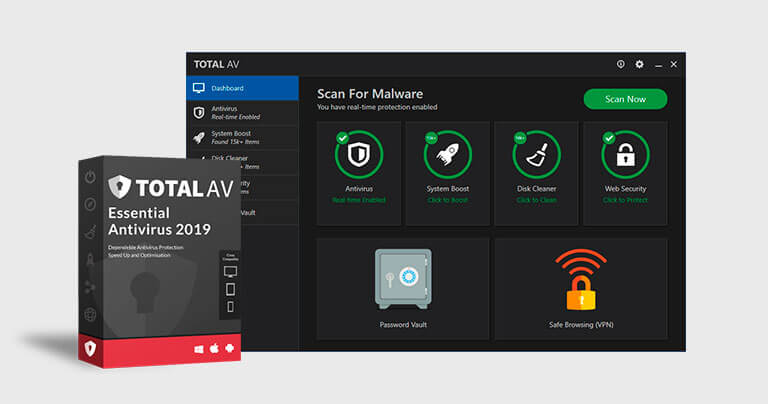Click the Android logo on the product box

tap(229, 348)
